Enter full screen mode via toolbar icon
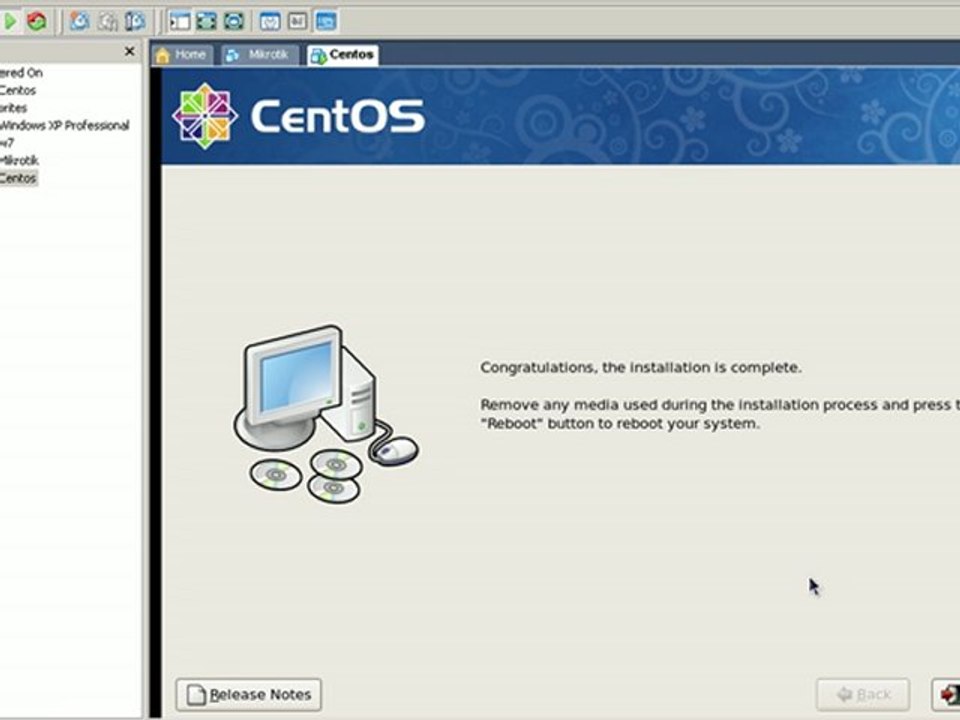Image resolution: width=960 pixels, height=720 pixels. point(207,21)
